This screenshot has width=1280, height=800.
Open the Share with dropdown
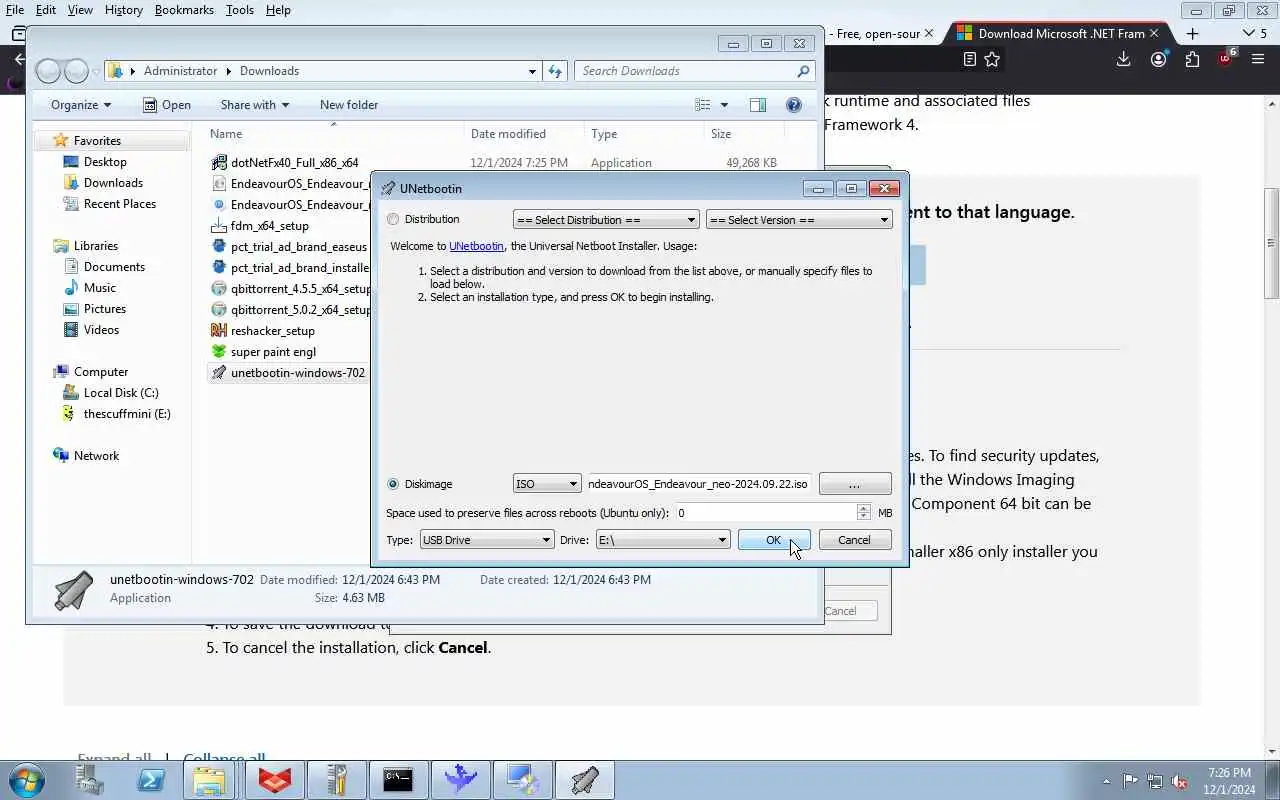(254, 105)
